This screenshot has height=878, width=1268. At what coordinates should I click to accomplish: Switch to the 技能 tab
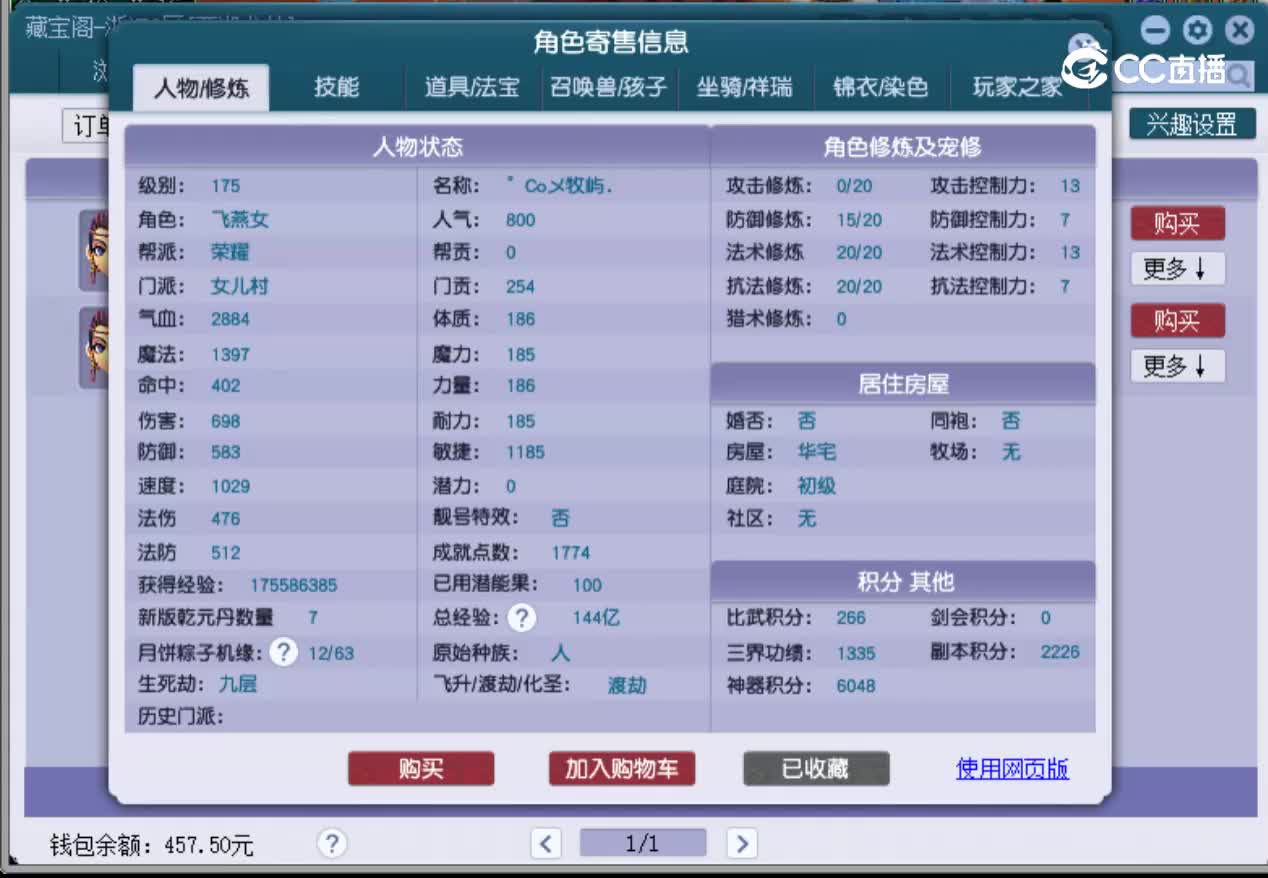(338, 87)
